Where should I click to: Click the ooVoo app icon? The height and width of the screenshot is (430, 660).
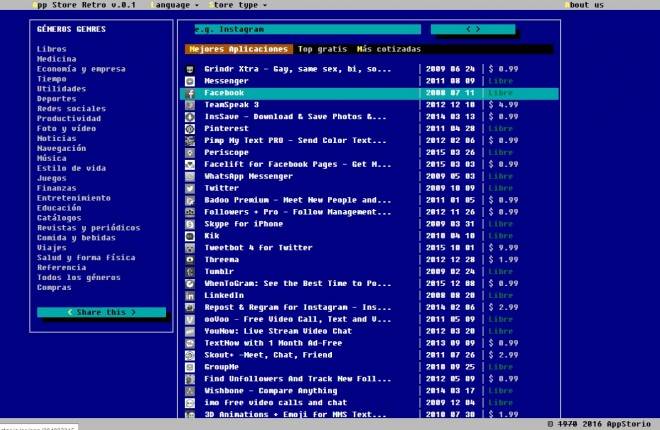[190, 320]
